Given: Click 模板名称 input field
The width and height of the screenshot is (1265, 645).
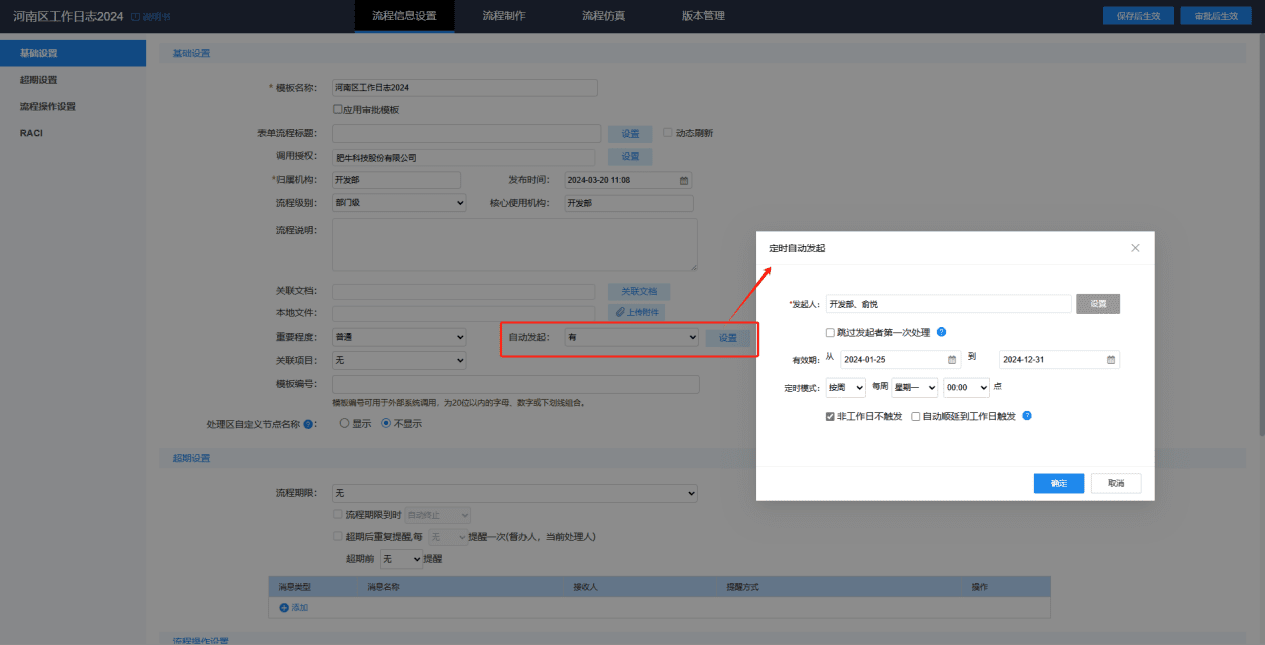Looking at the screenshot, I should [464, 88].
